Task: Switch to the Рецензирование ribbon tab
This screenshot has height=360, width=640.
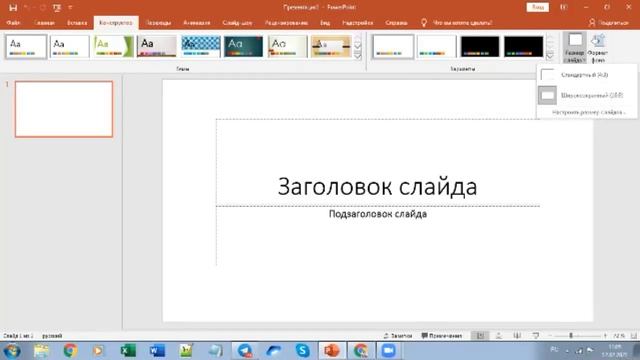Action: (287, 23)
